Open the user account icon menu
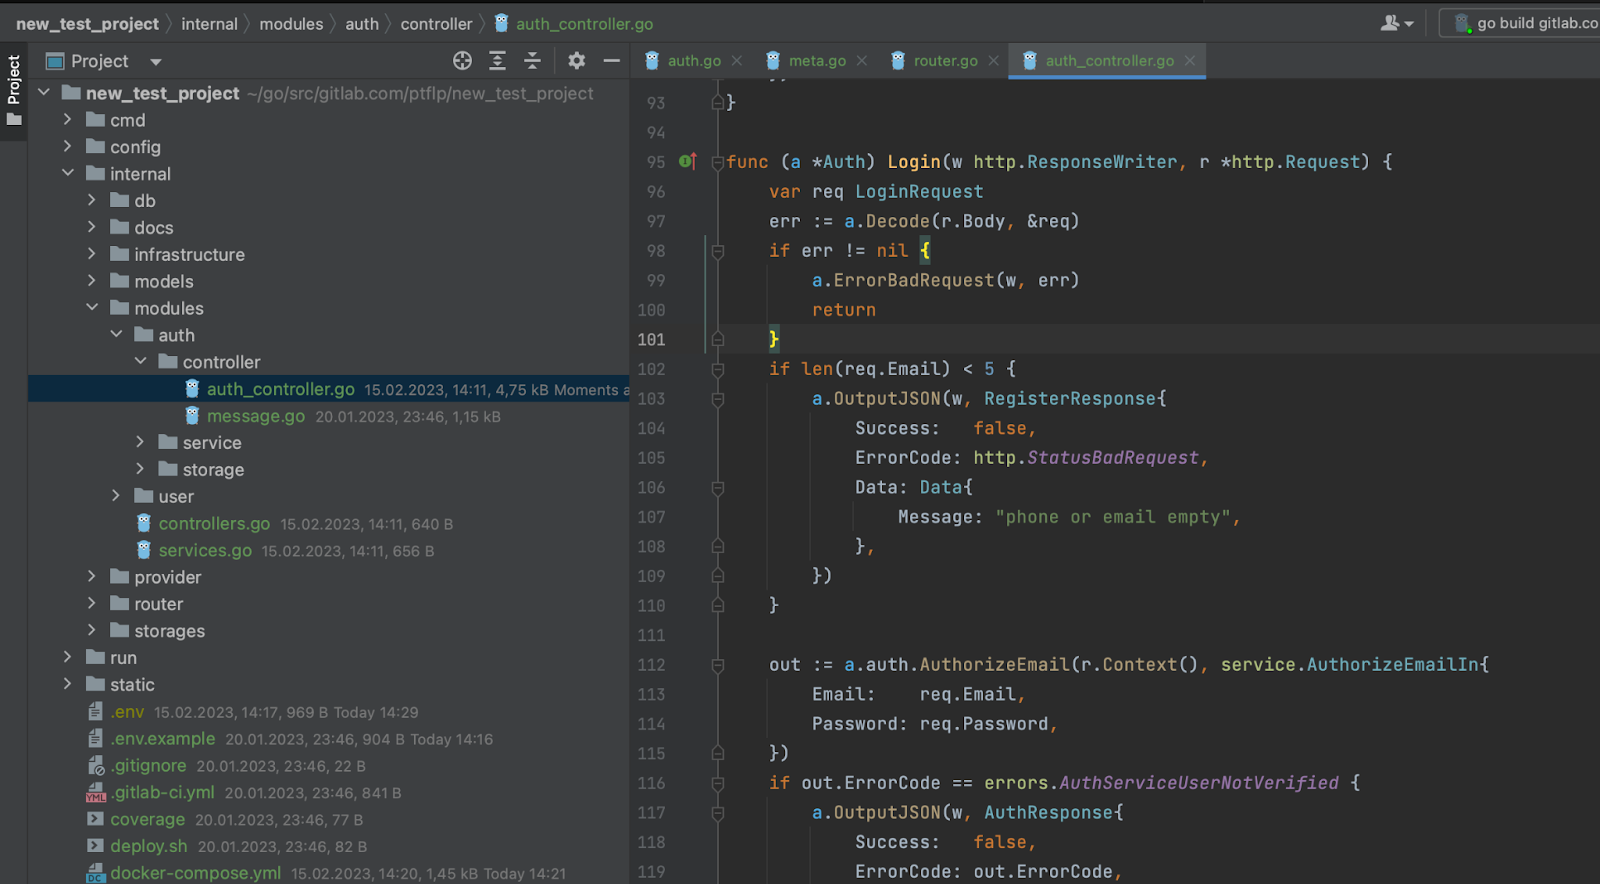1600x884 pixels. (x=1395, y=23)
